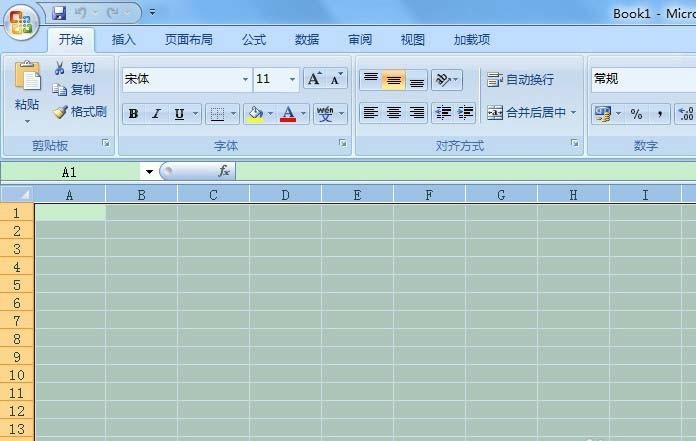
Task: Switch to the 插入 ribbon tab
Action: tap(124, 40)
